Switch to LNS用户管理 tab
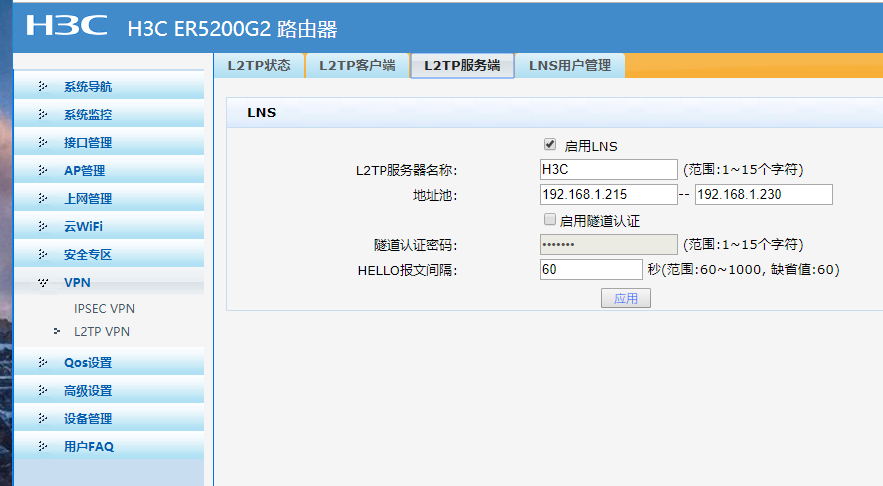The height and width of the screenshot is (486, 883). pos(570,65)
